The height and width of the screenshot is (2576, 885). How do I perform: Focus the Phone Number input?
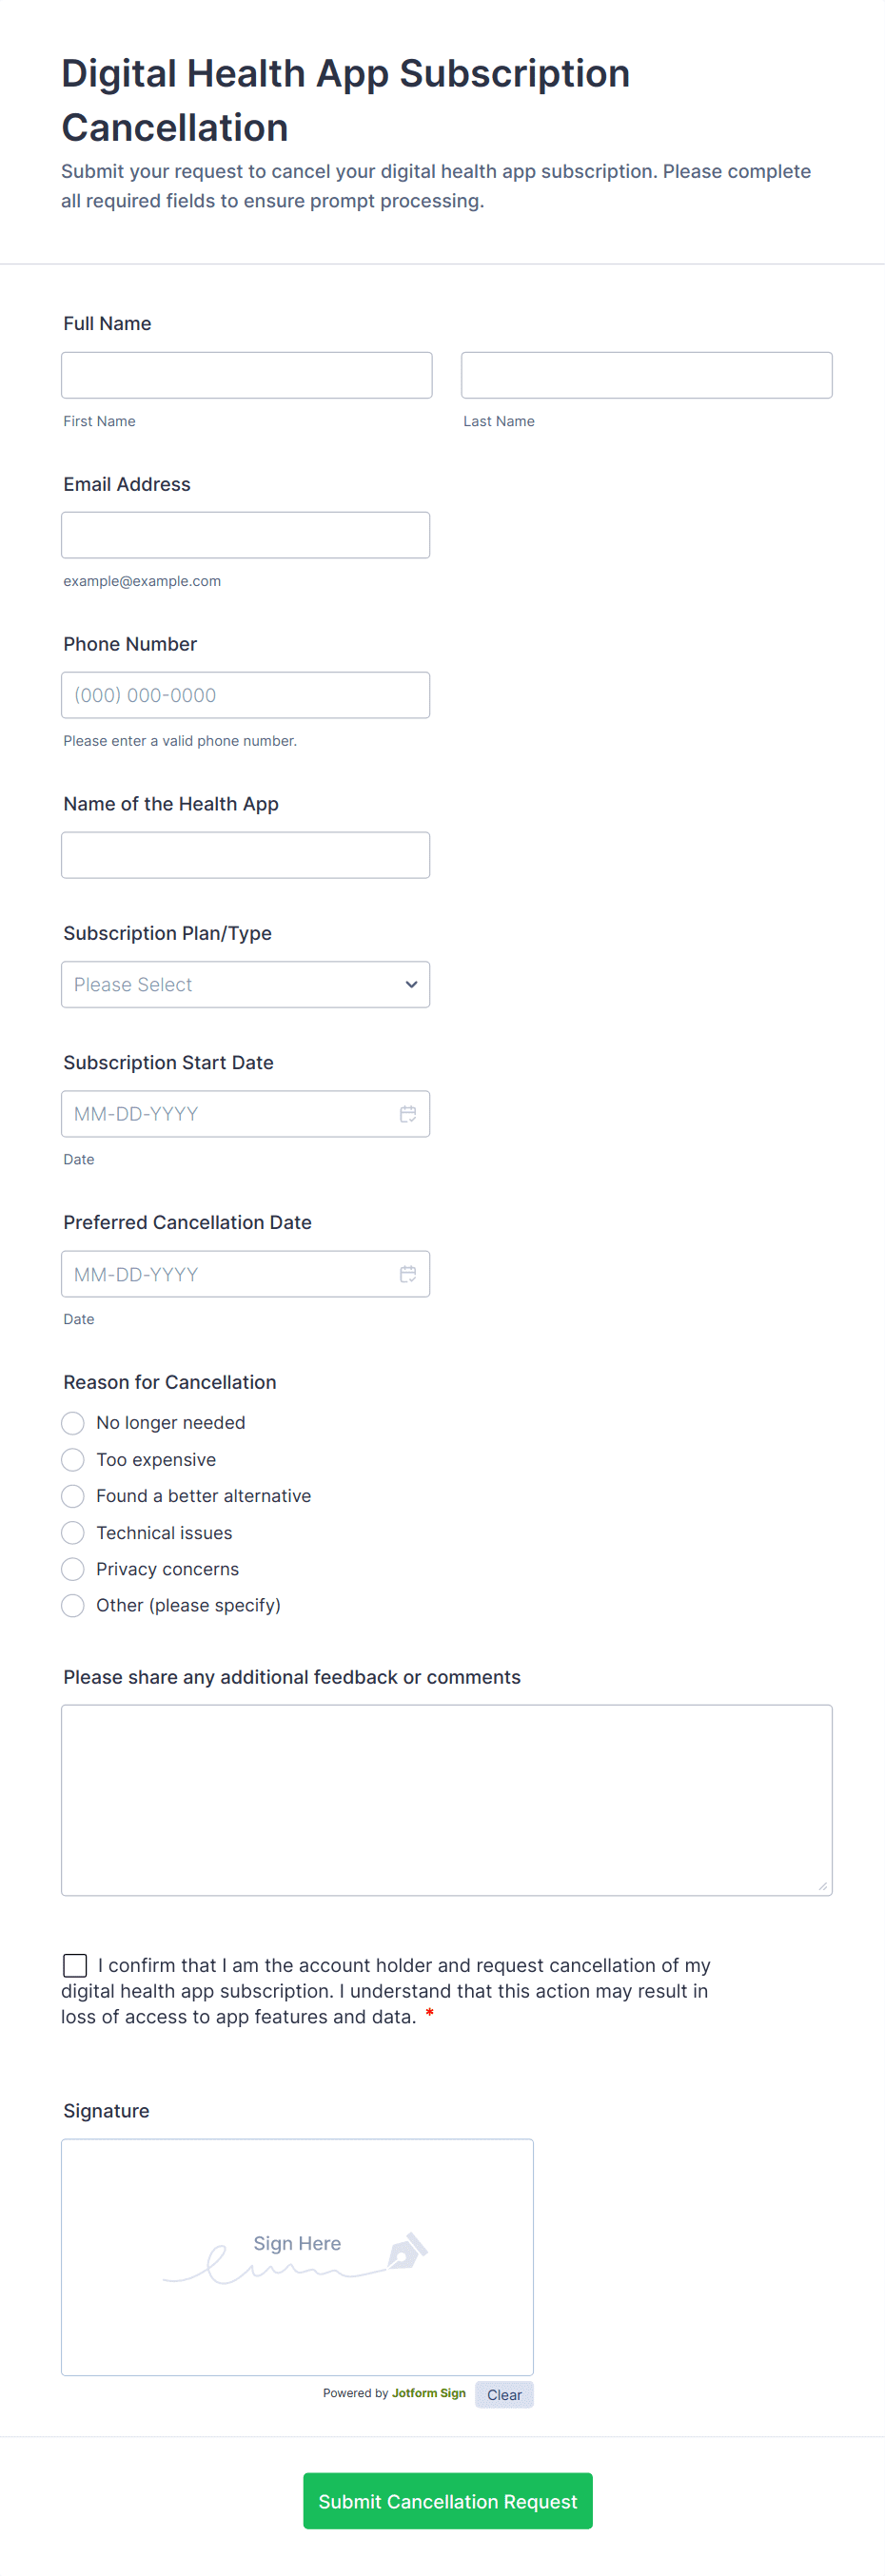(x=245, y=695)
